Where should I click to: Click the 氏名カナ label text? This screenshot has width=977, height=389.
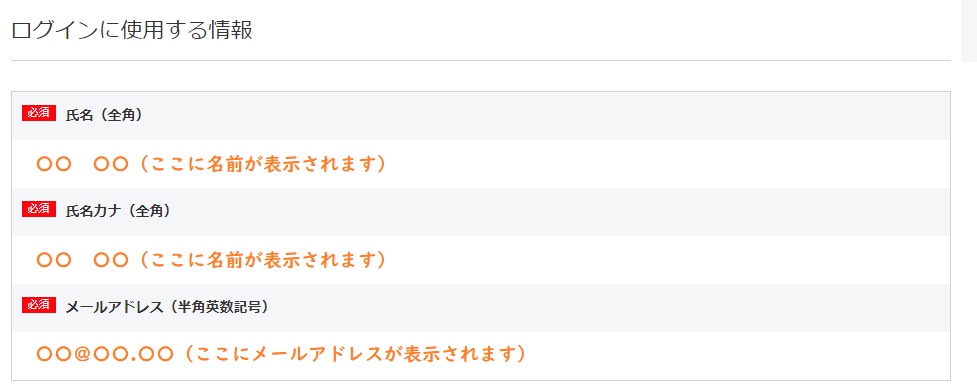[92, 211]
